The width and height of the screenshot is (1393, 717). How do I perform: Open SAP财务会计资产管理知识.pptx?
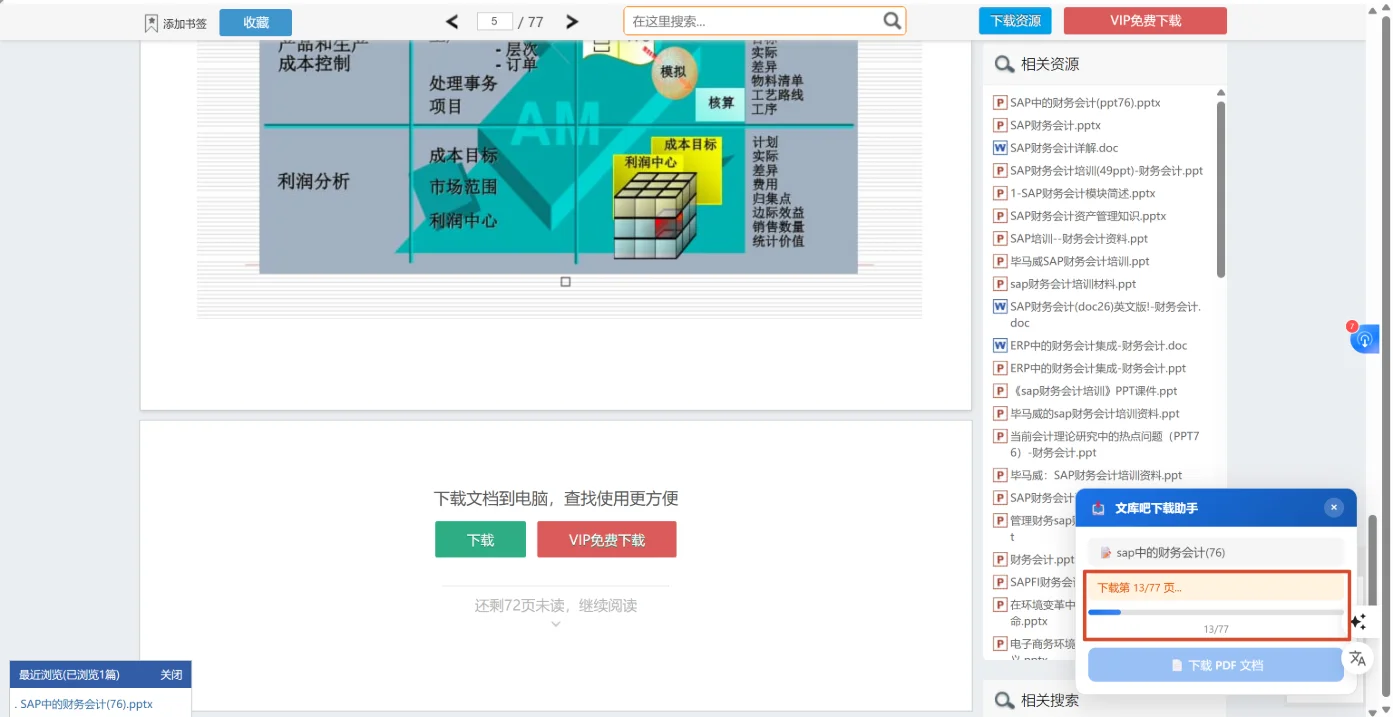[x=1088, y=216]
